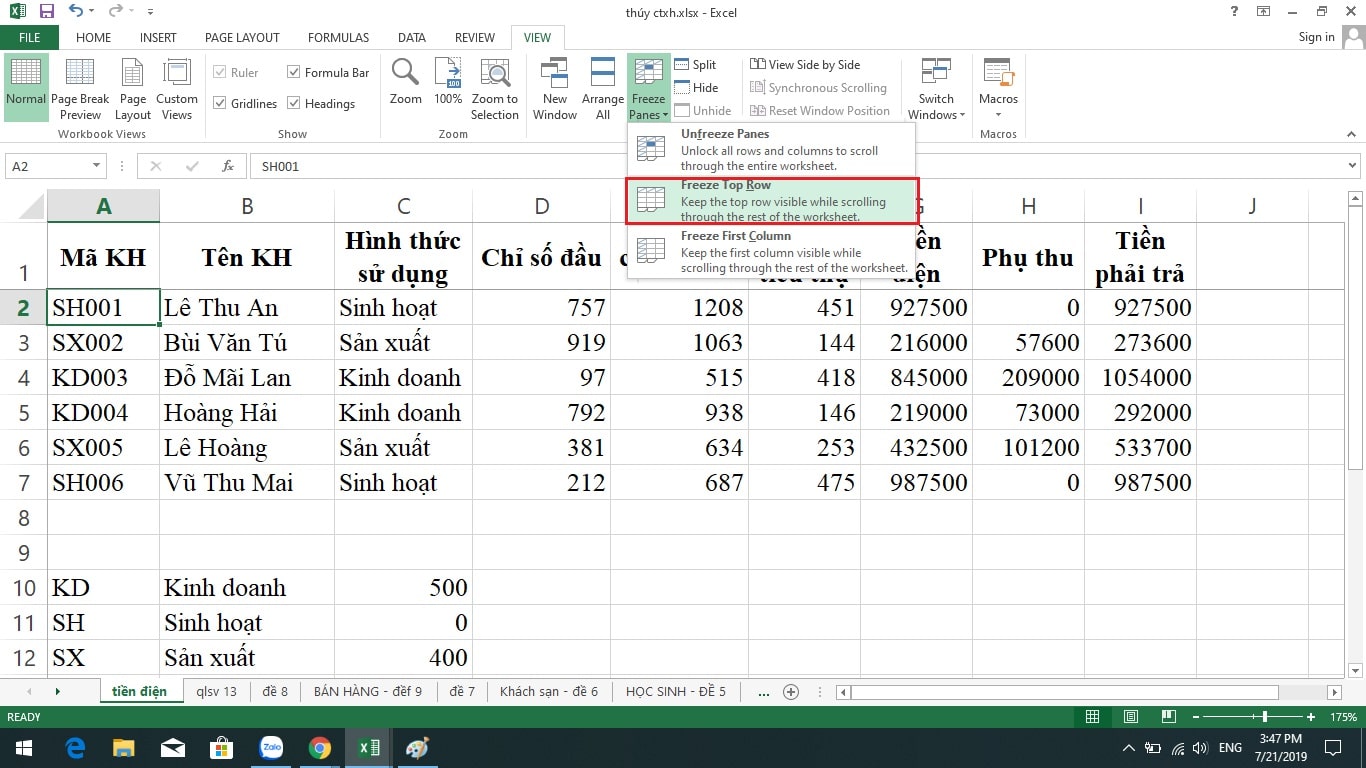
Task: Open Custom Views dialog
Action: (x=177, y=88)
